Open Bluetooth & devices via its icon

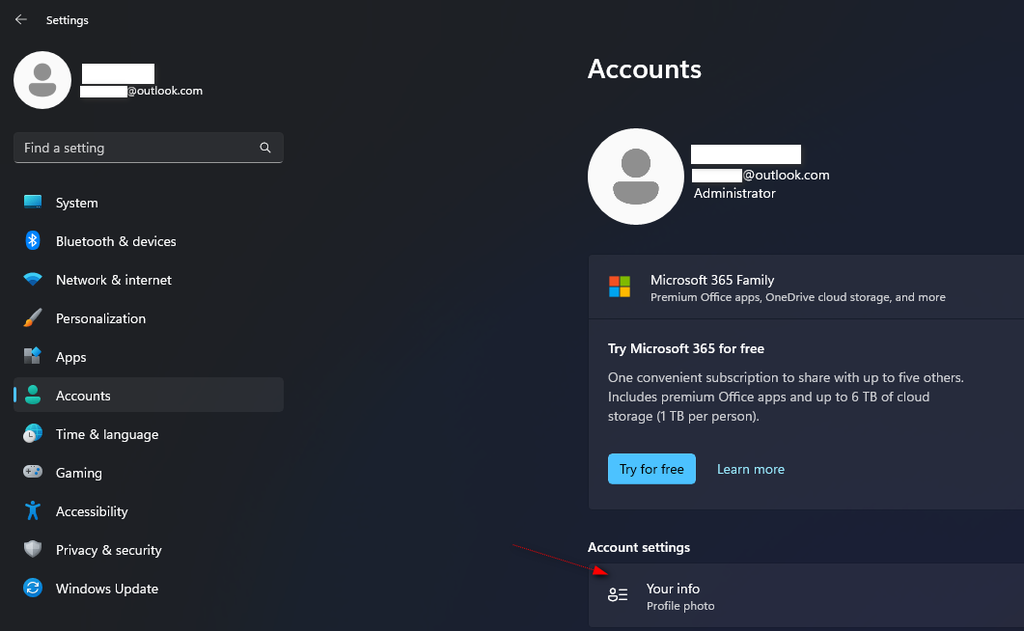point(32,241)
